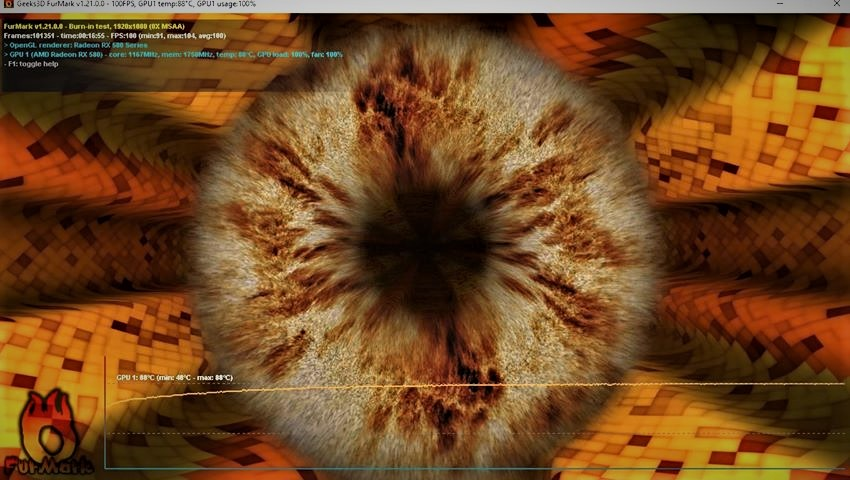Click the GPU 1 temperature min/max label

coord(174,378)
